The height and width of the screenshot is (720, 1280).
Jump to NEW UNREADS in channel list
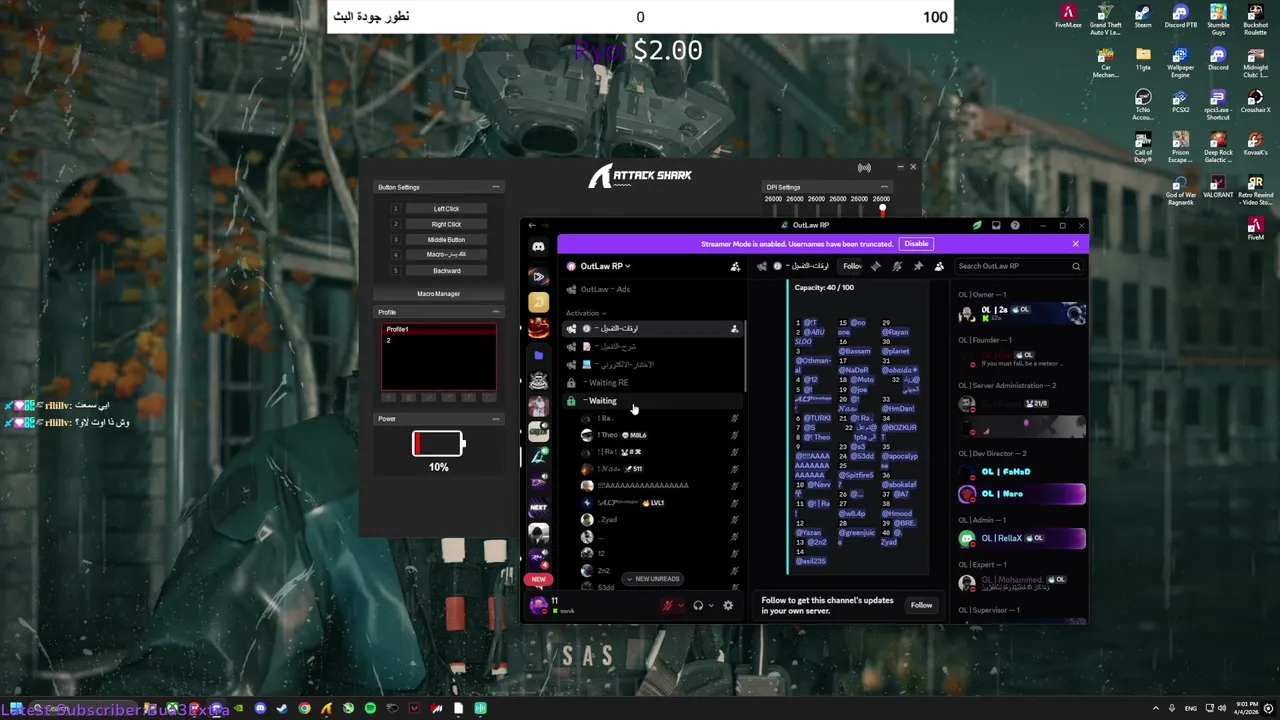pos(652,579)
